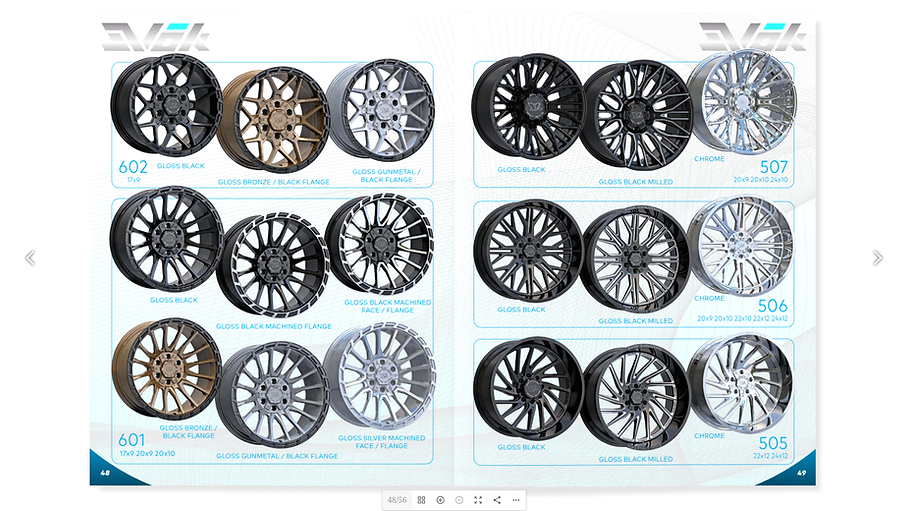Click the 48/56 page number field
Screen dimensions: 907x511
coord(397,500)
